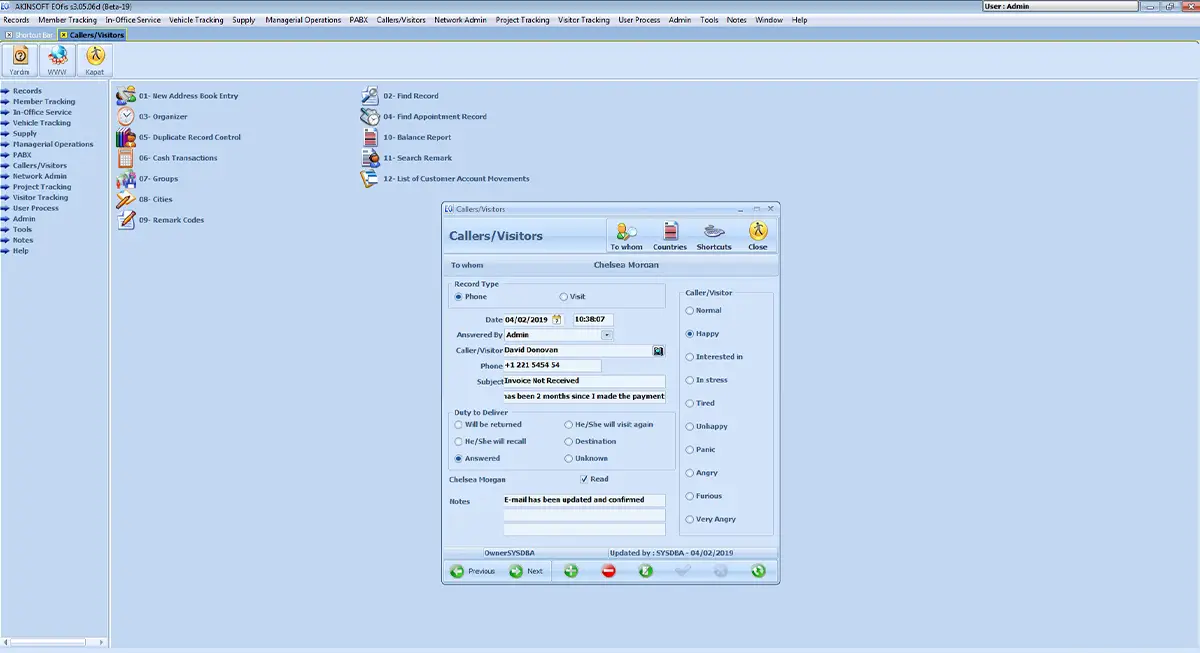Open the WWW globe toolbar icon
Viewport: 1200px width, 653px height.
57,60
